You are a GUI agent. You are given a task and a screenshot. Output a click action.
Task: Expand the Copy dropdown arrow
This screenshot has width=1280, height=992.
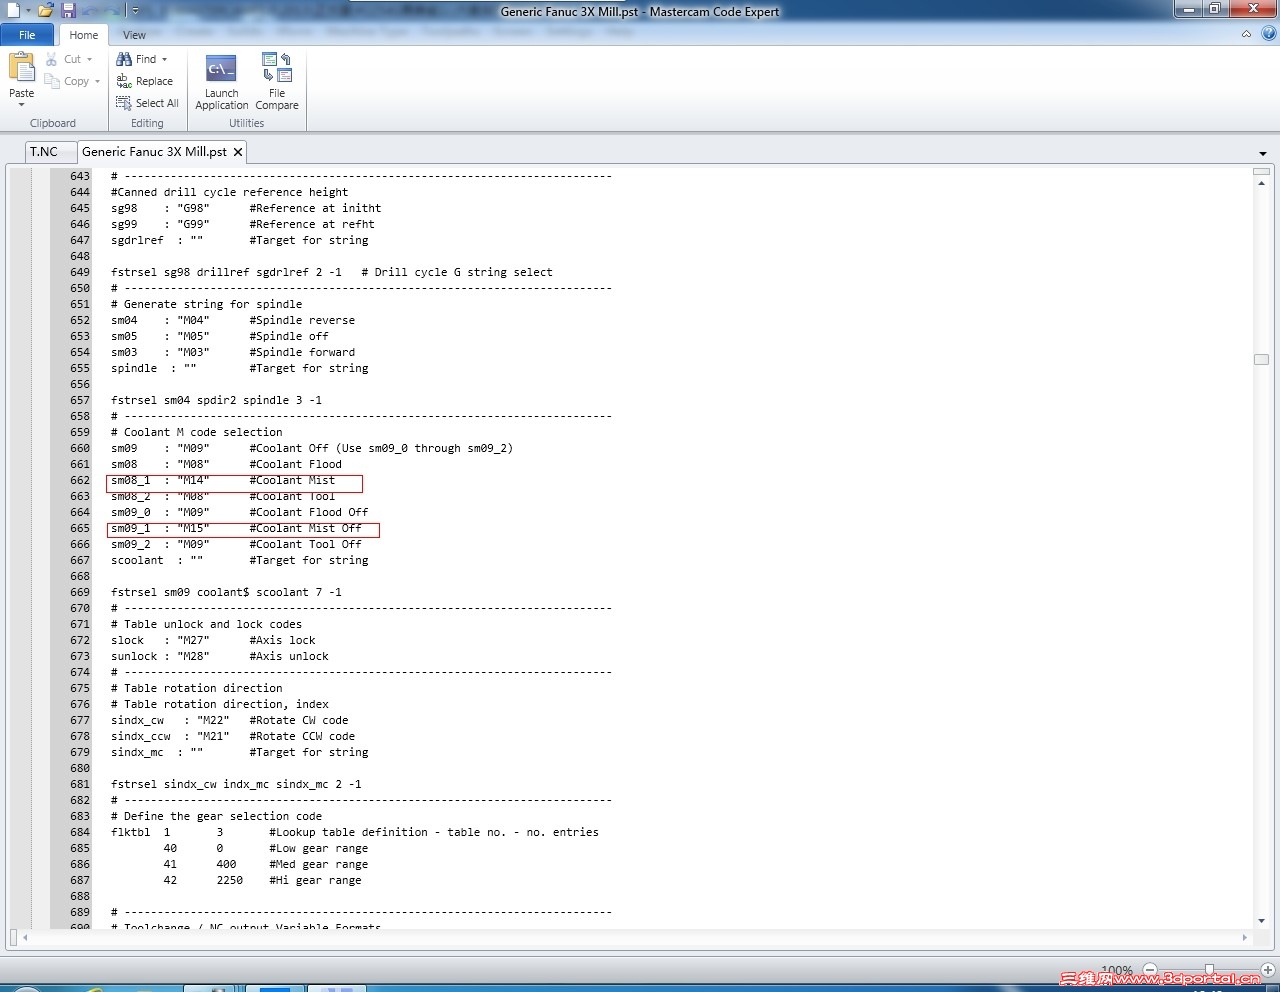97,81
